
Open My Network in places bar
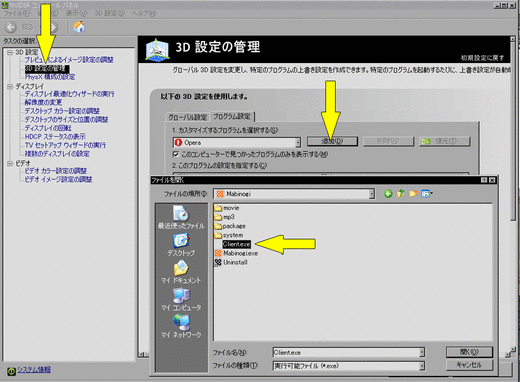click(x=181, y=326)
